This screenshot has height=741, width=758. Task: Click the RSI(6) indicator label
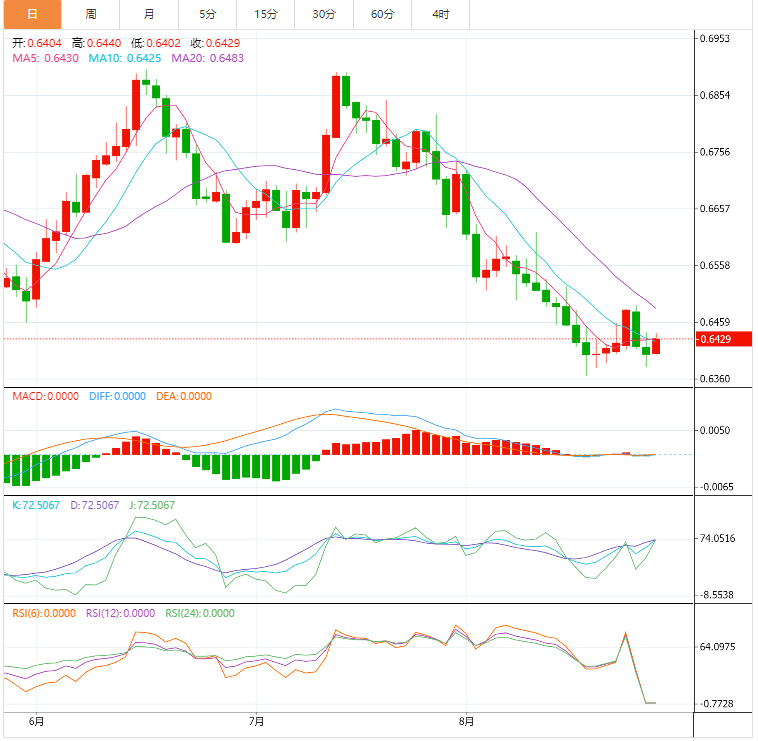coord(43,614)
